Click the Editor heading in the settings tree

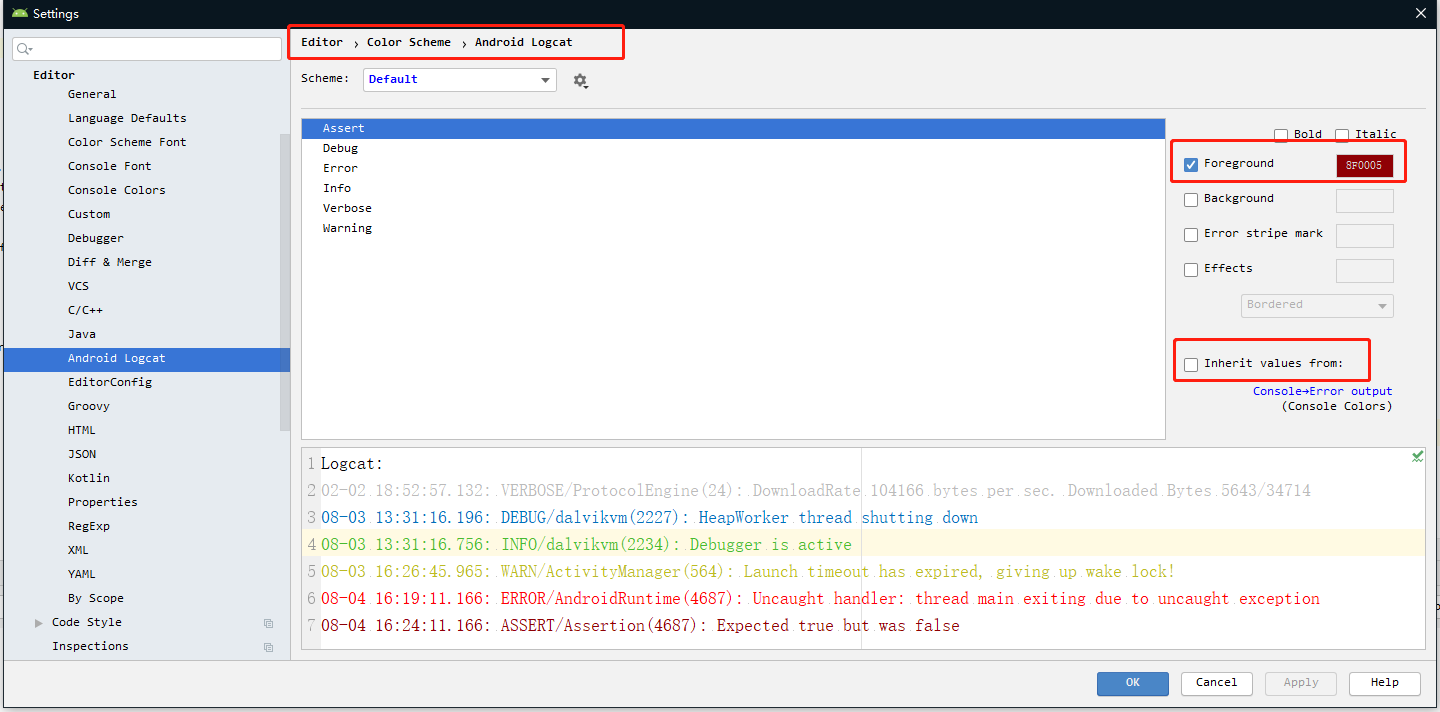coord(54,75)
